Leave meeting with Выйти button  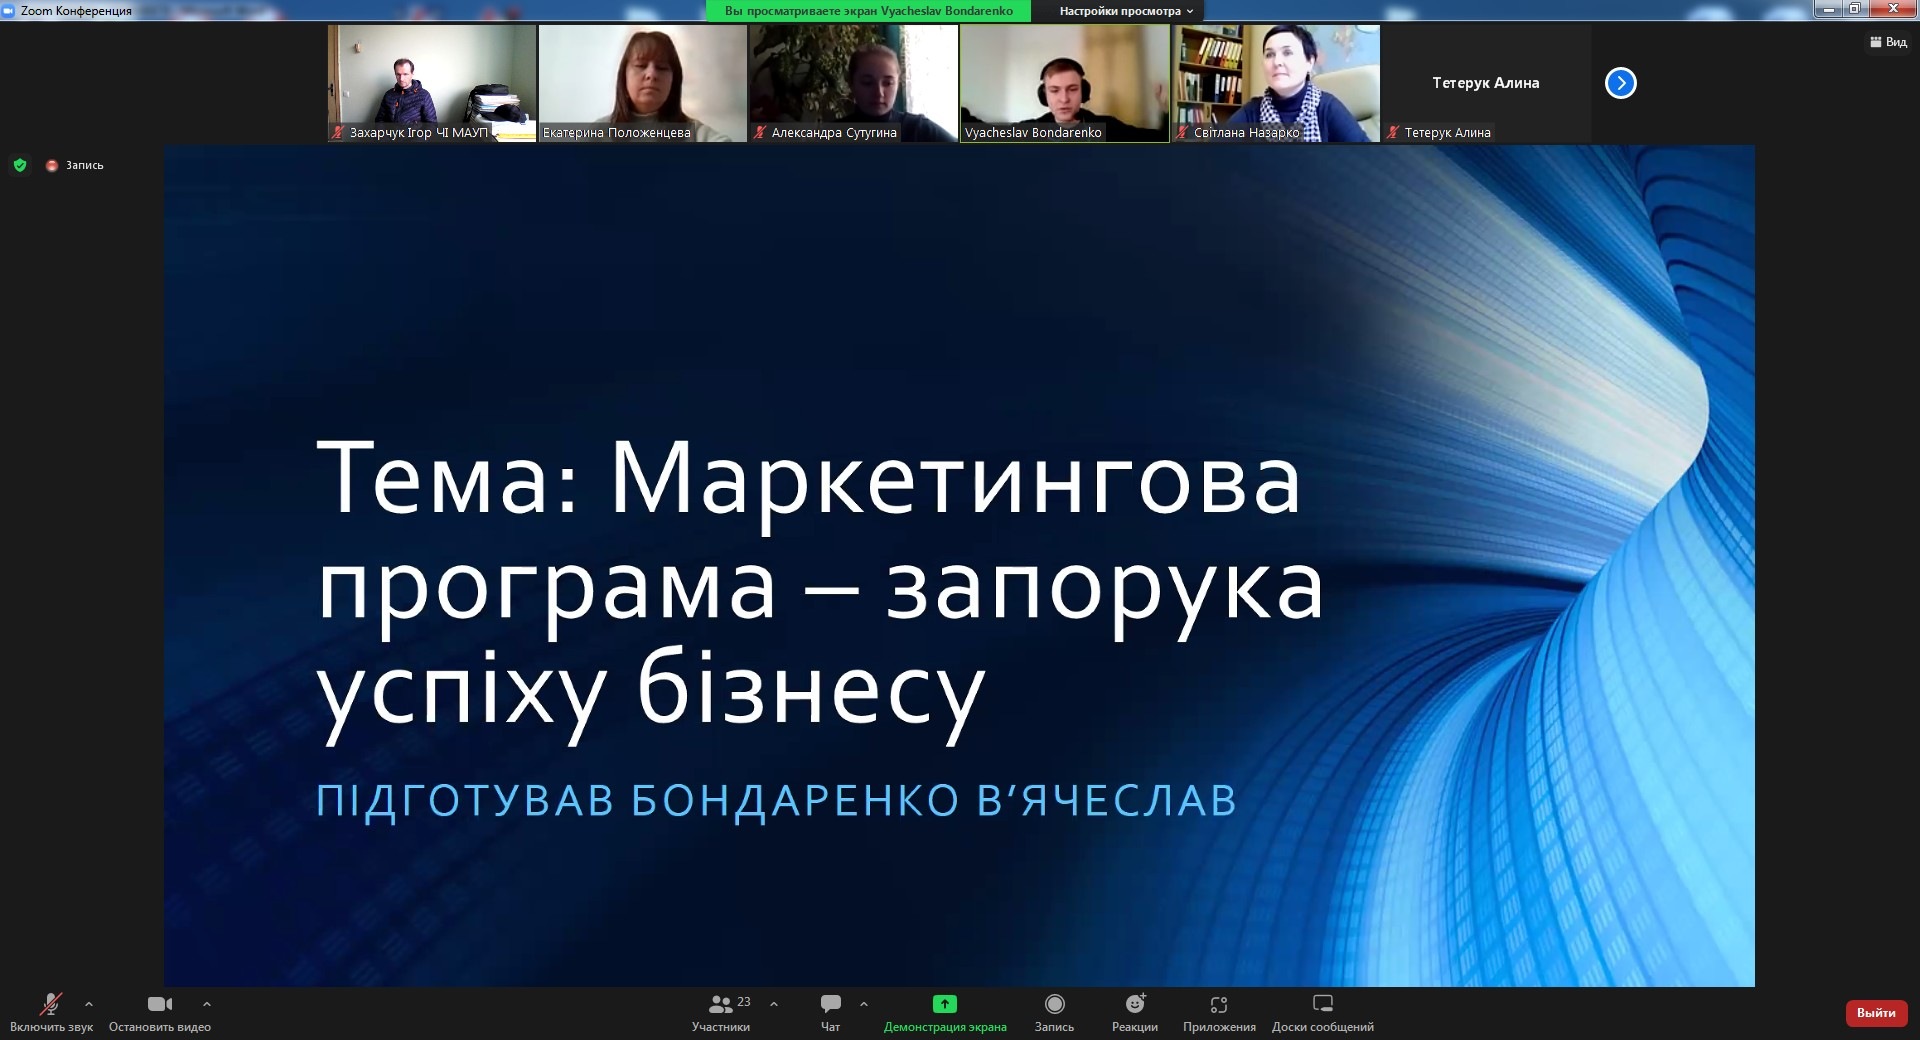point(1876,1013)
